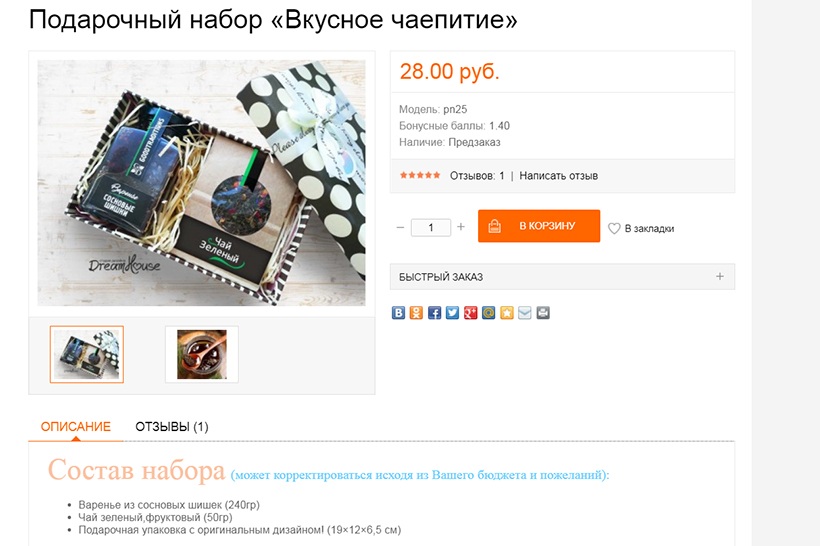This screenshot has width=820, height=546.
Task: Share via VKontakte icon
Action: (x=398, y=313)
